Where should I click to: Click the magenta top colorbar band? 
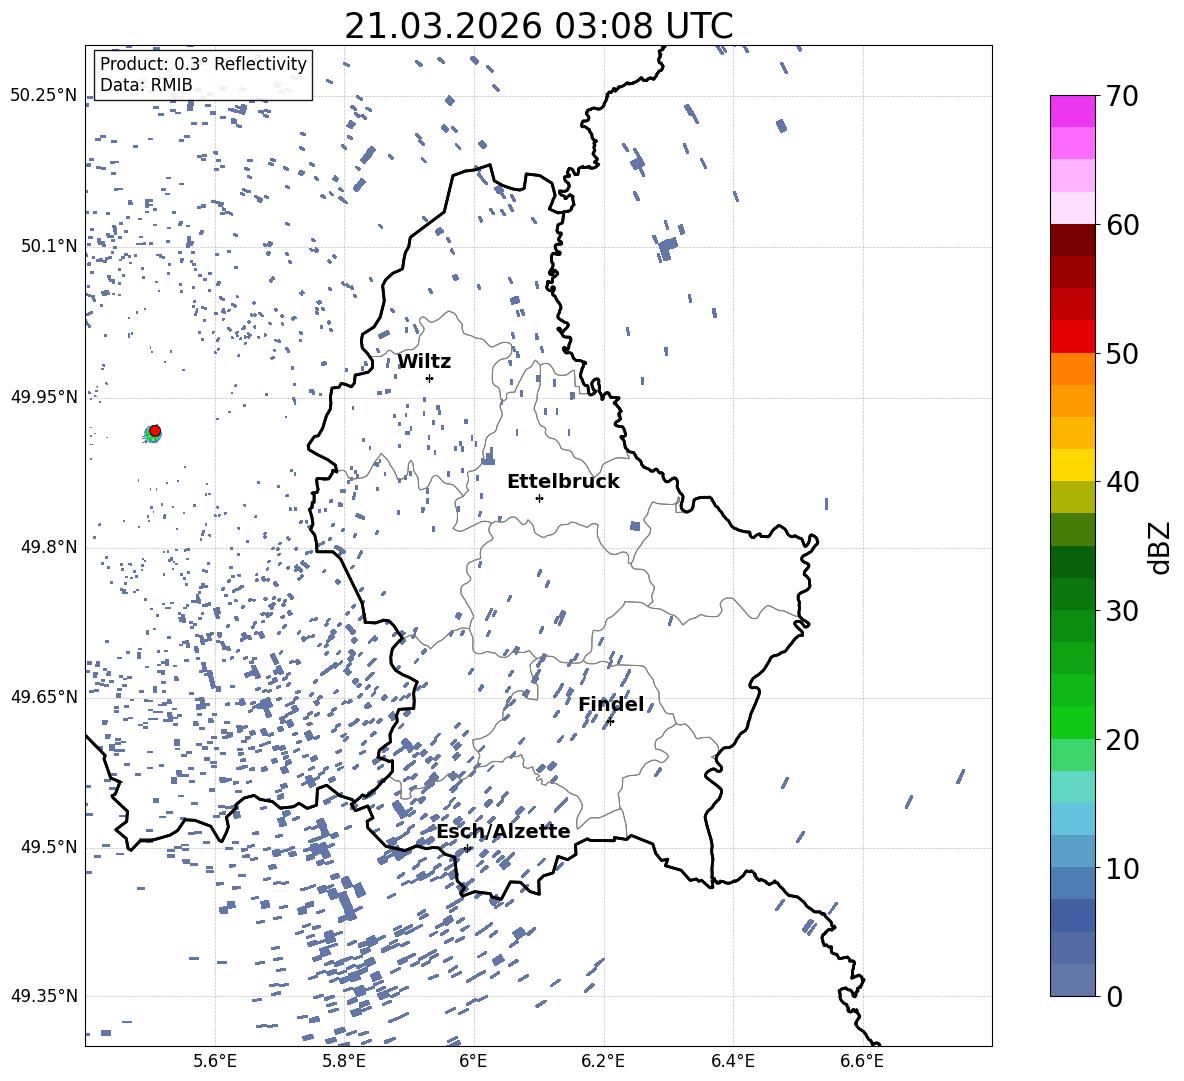click(x=1072, y=112)
